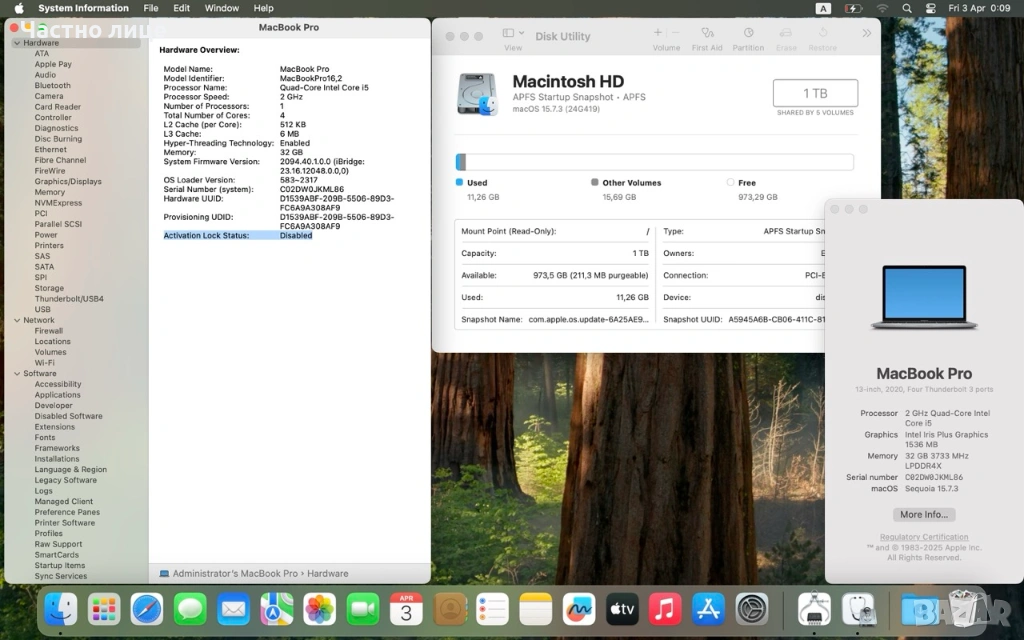Open Safari from the Dock
The width and height of the screenshot is (1024, 640).
(146, 608)
